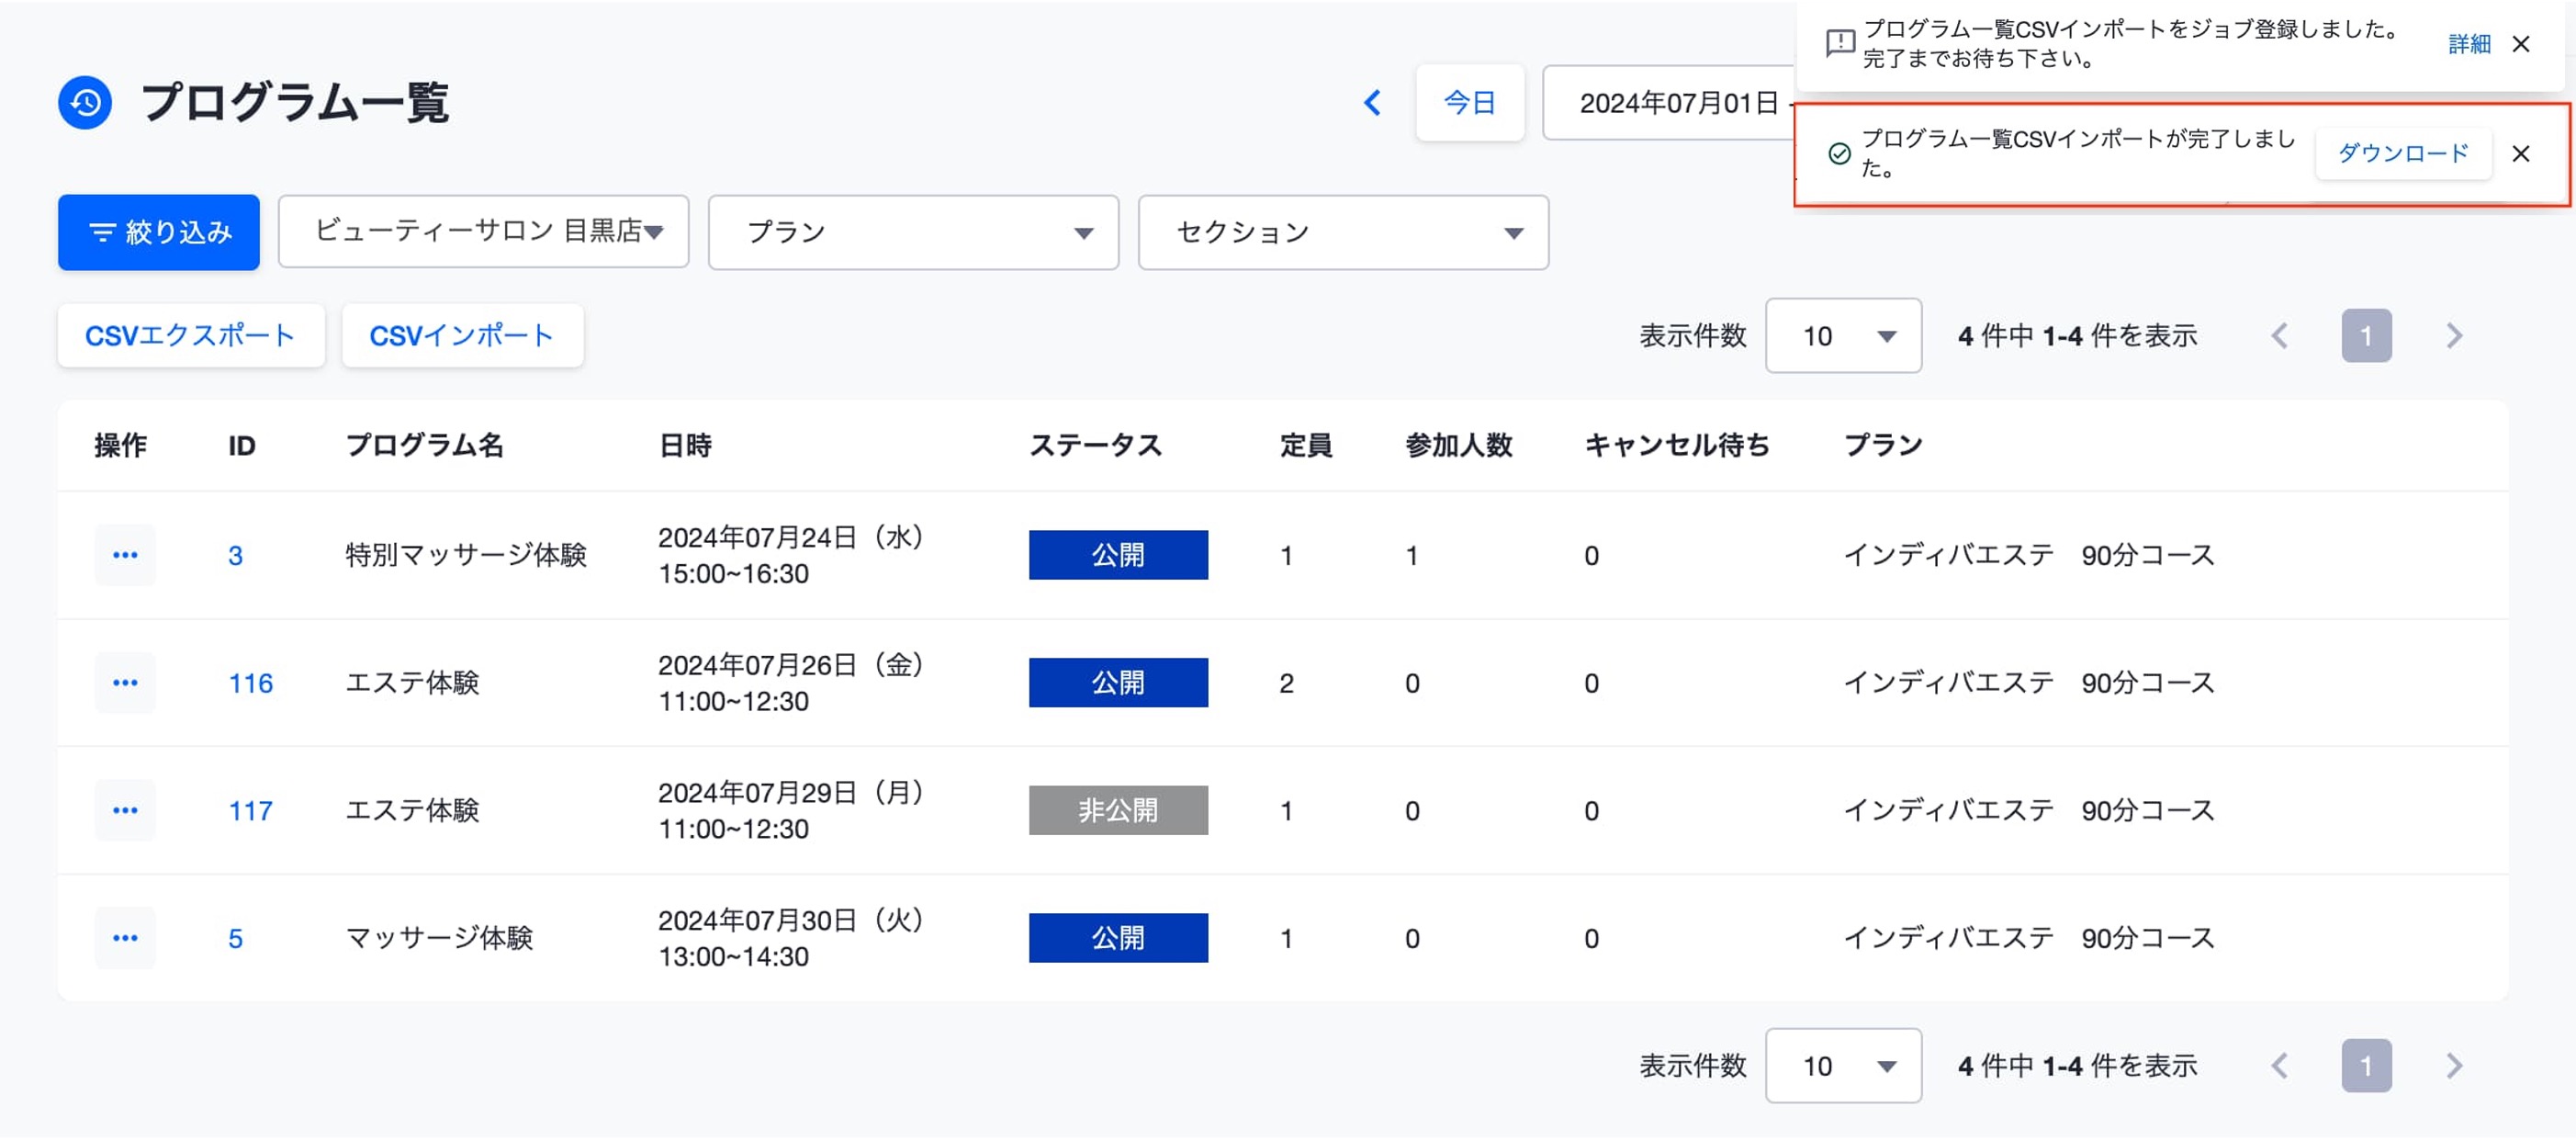Open actions menu for マッサージ体験 ID 5 row

coord(125,940)
